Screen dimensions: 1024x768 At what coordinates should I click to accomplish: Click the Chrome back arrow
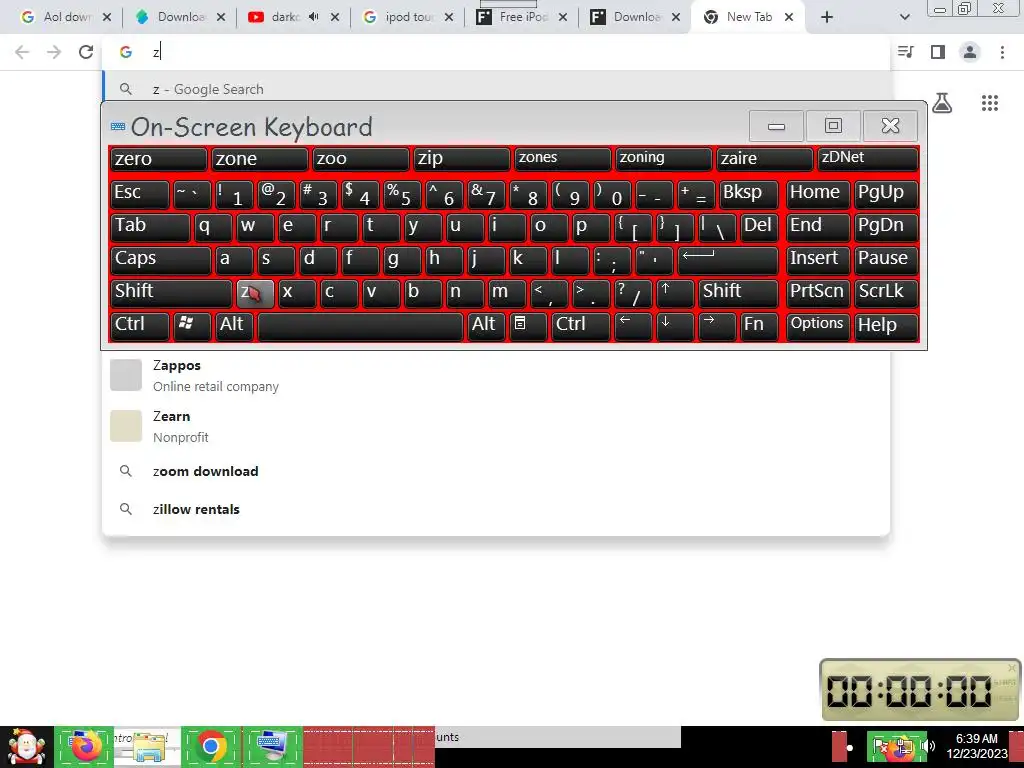pyautogui.click(x=22, y=52)
